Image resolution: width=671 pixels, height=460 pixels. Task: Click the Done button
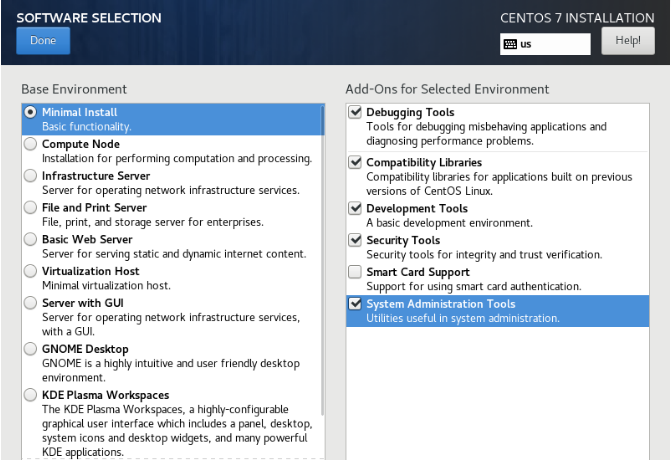[x=43, y=41]
